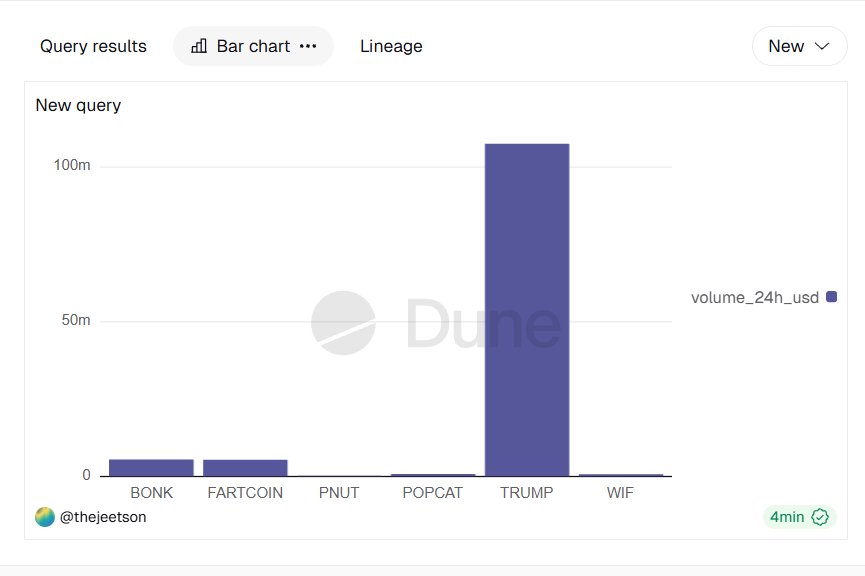Click the bar chart icon in tab
Screen dimensions: 865x576
coord(199,46)
